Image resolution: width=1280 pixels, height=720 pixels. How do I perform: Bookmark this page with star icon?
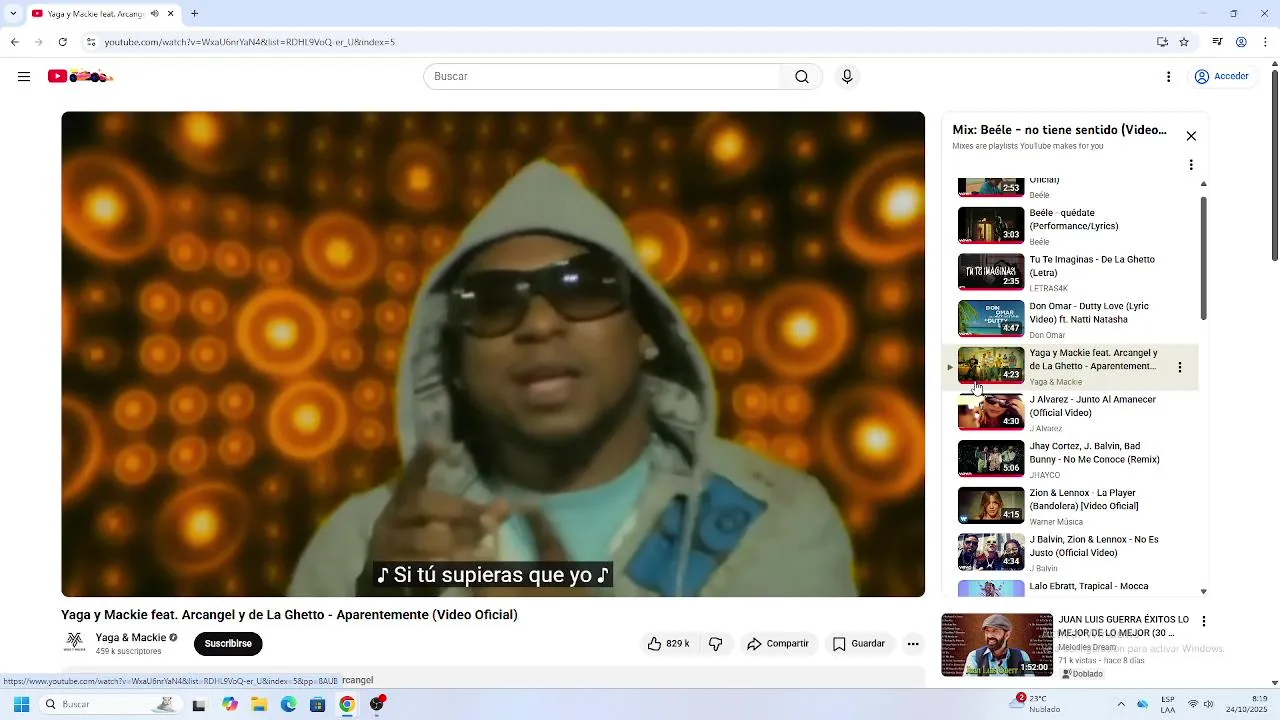click(1184, 42)
